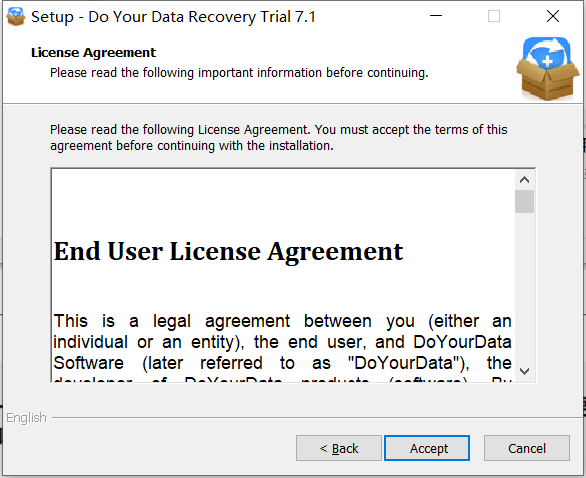Click the Do Your Data installer box logo
Image resolution: width=586 pixels, height=478 pixels.
pos(548,69)
